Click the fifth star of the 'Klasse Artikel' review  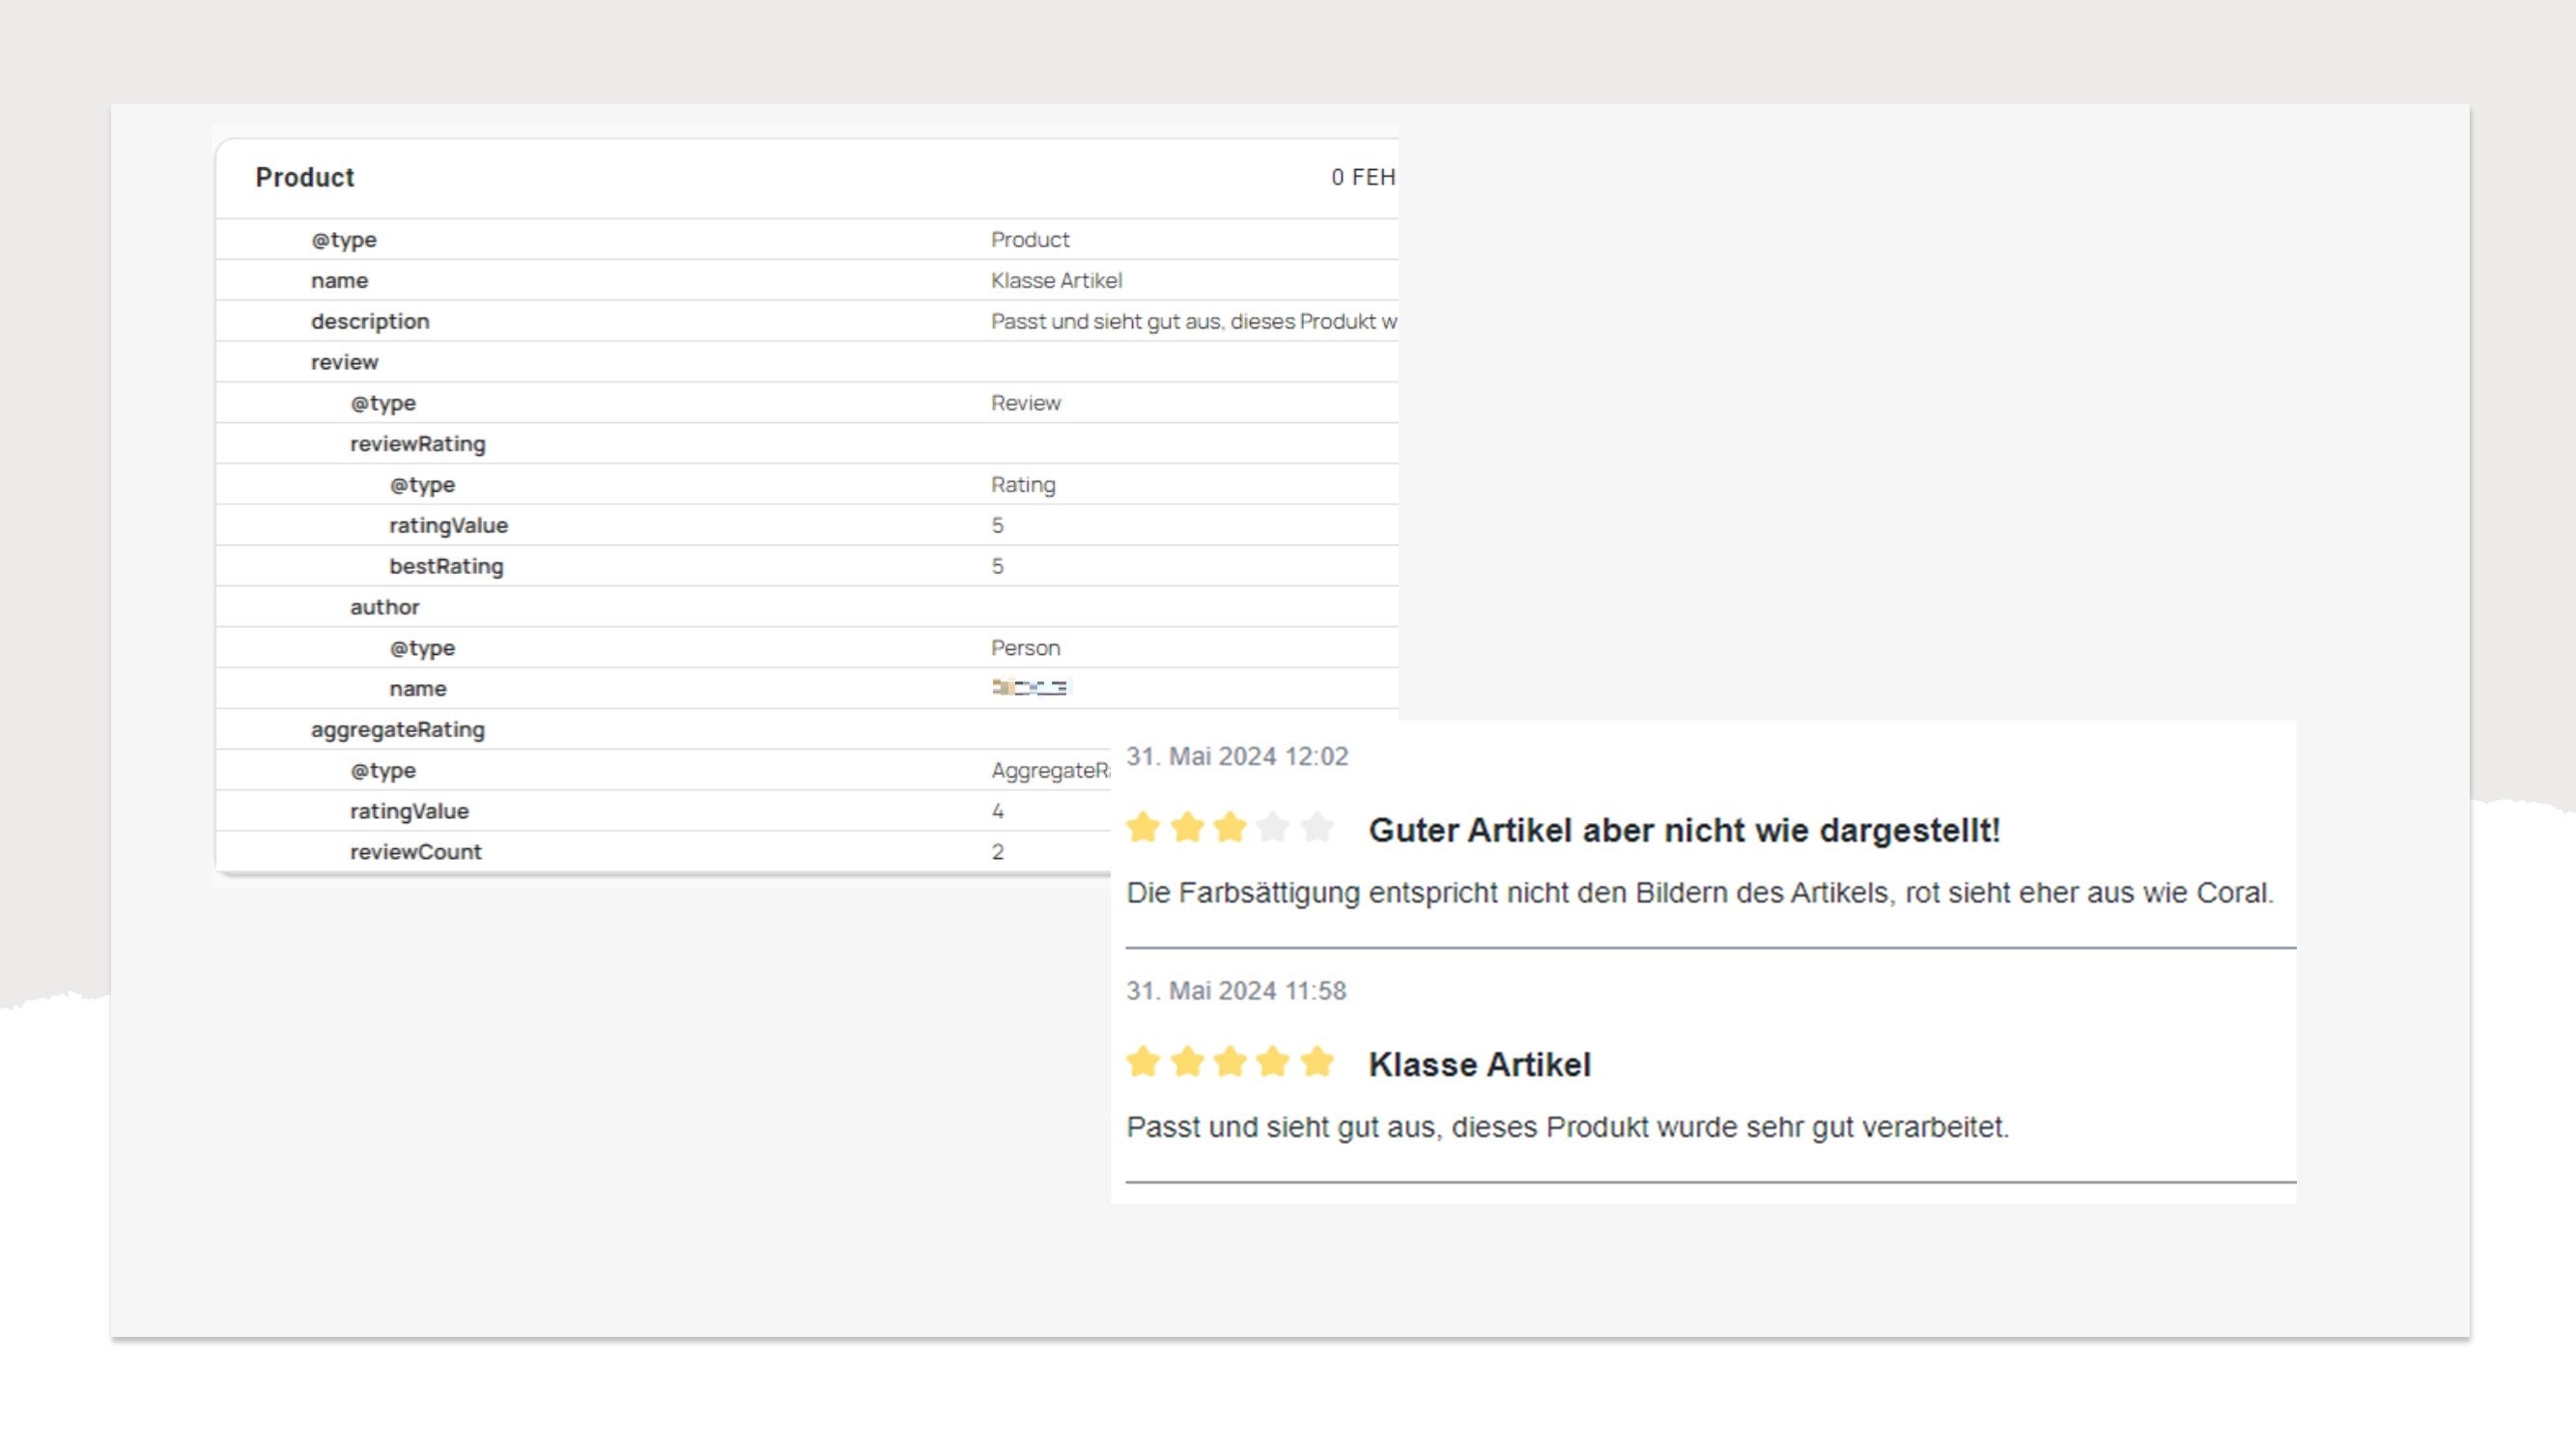pyautogui.click(x=1317, y=1061)
